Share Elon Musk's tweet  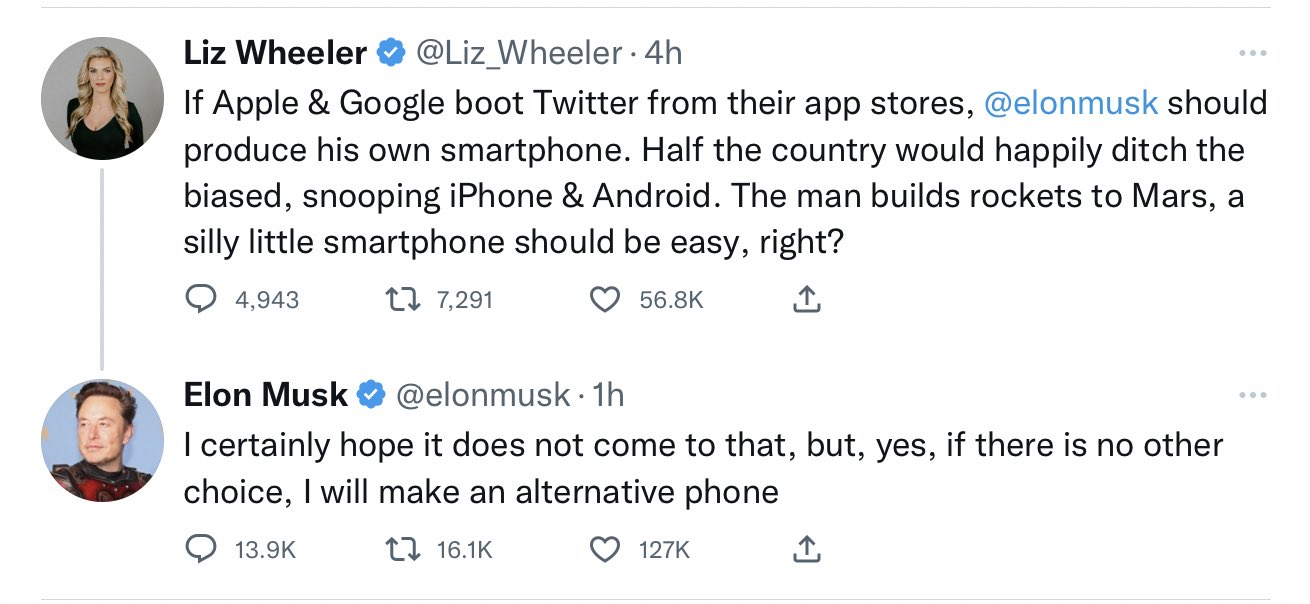point(808,549)
